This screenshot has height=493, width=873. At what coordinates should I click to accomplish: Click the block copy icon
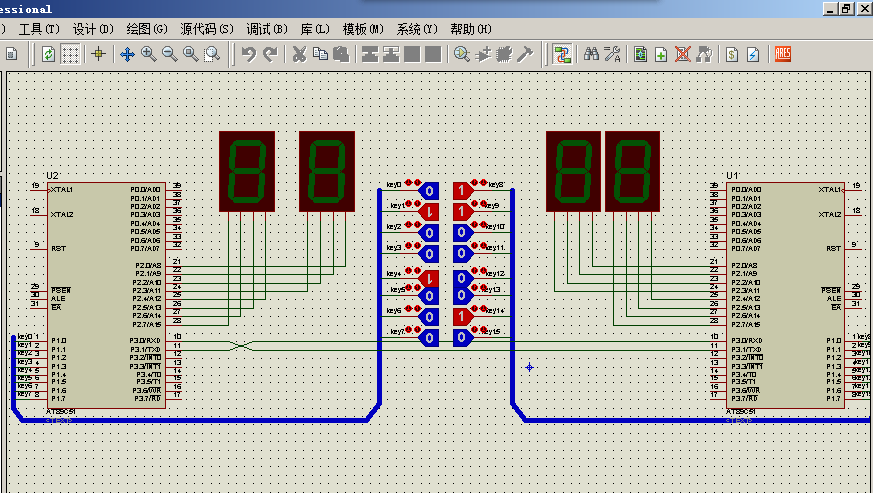370,54
